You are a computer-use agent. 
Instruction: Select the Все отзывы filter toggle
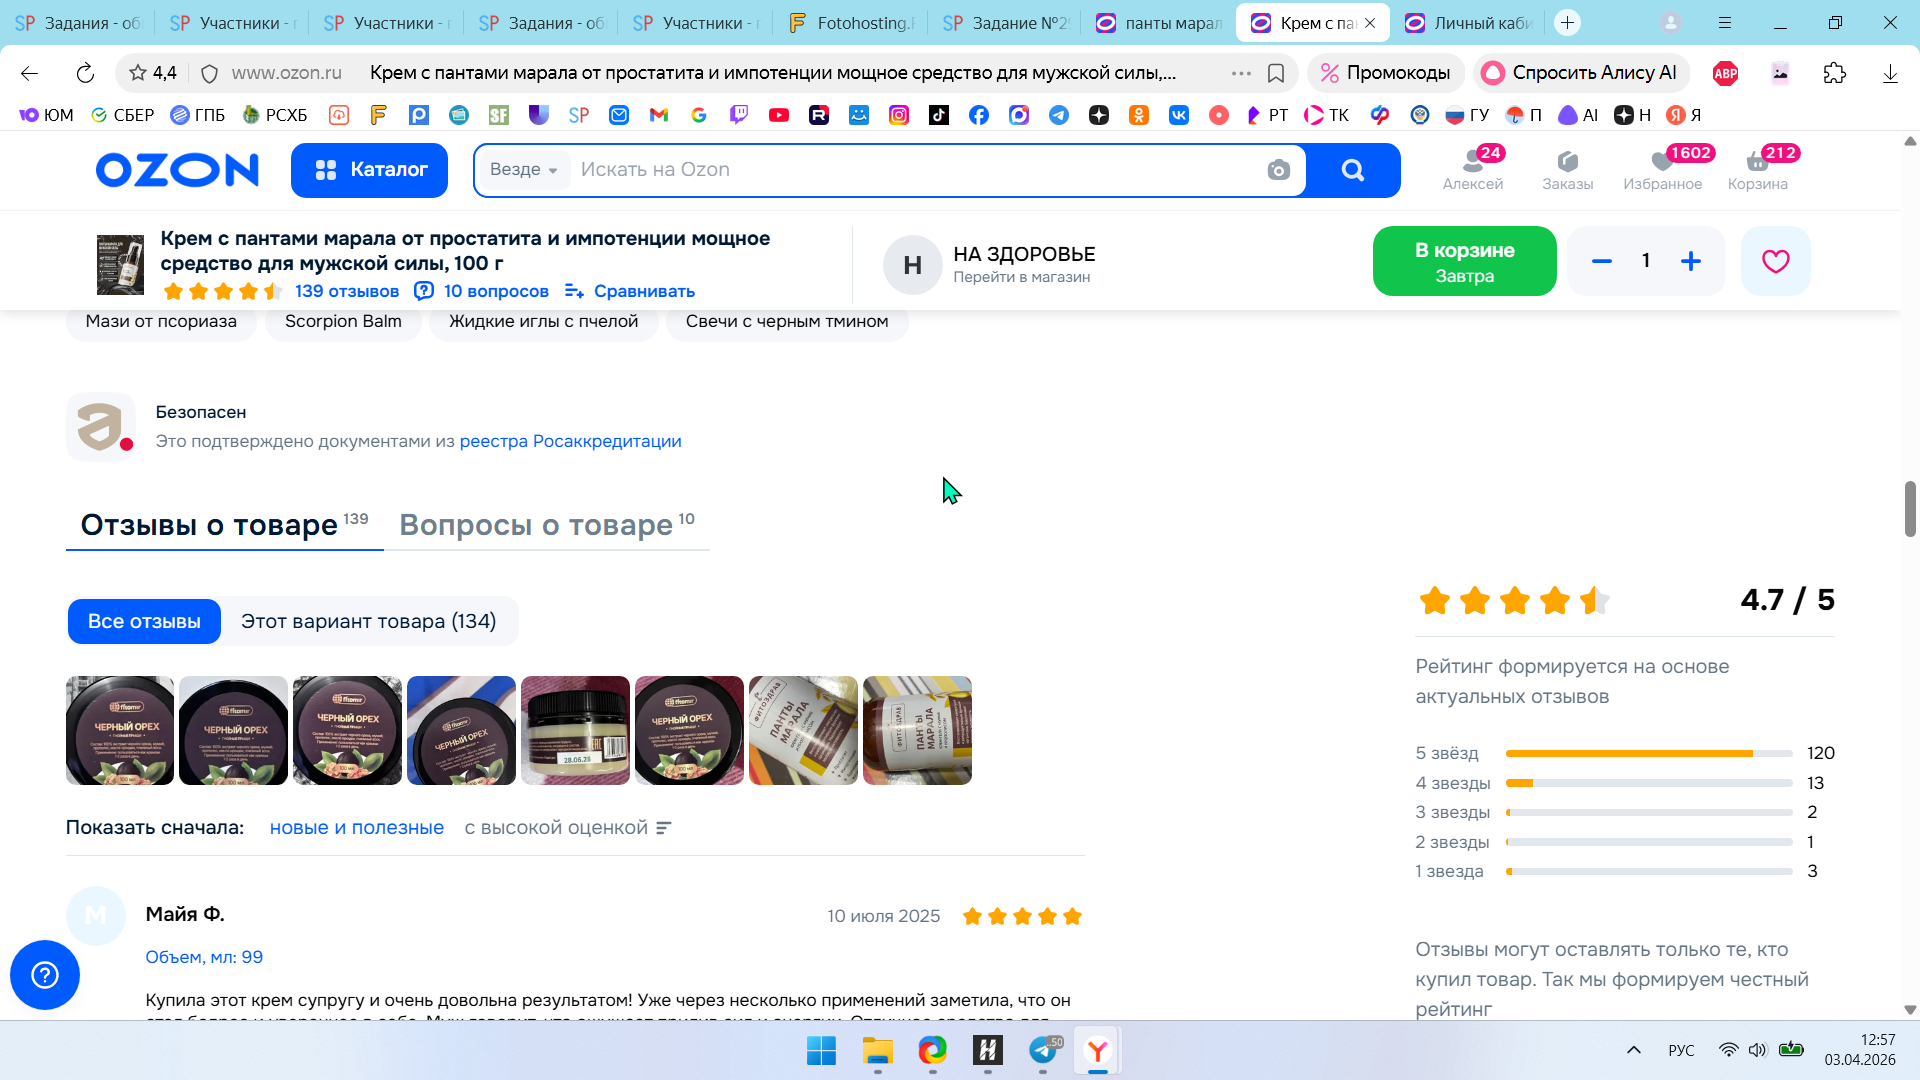(x=144, y=621)
